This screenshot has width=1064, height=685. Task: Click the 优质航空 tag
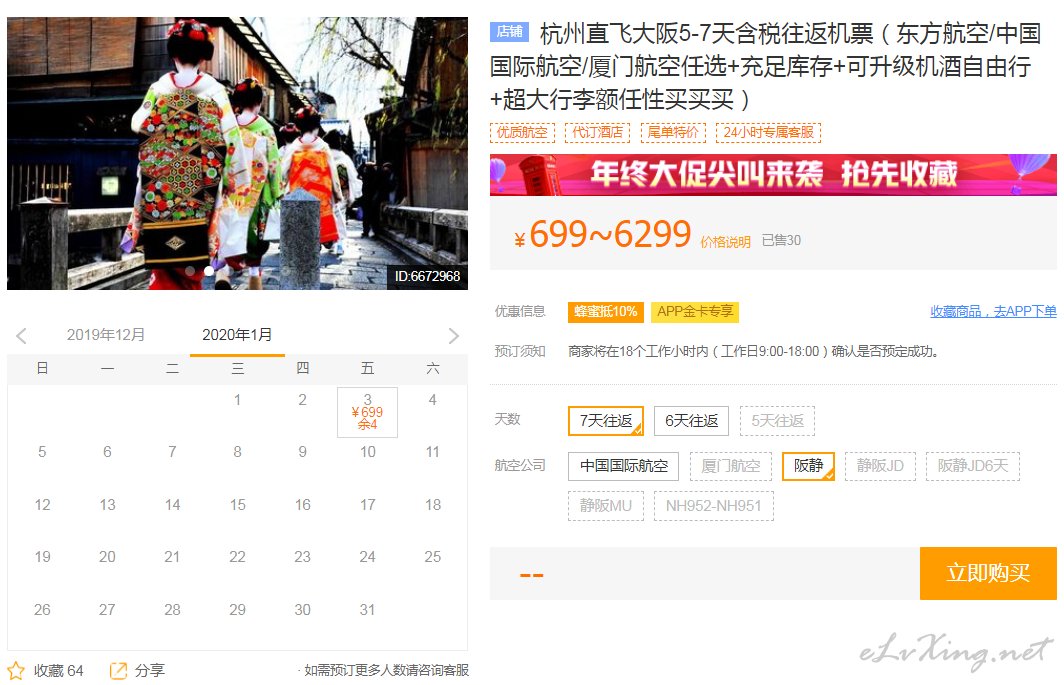point(522,132)
